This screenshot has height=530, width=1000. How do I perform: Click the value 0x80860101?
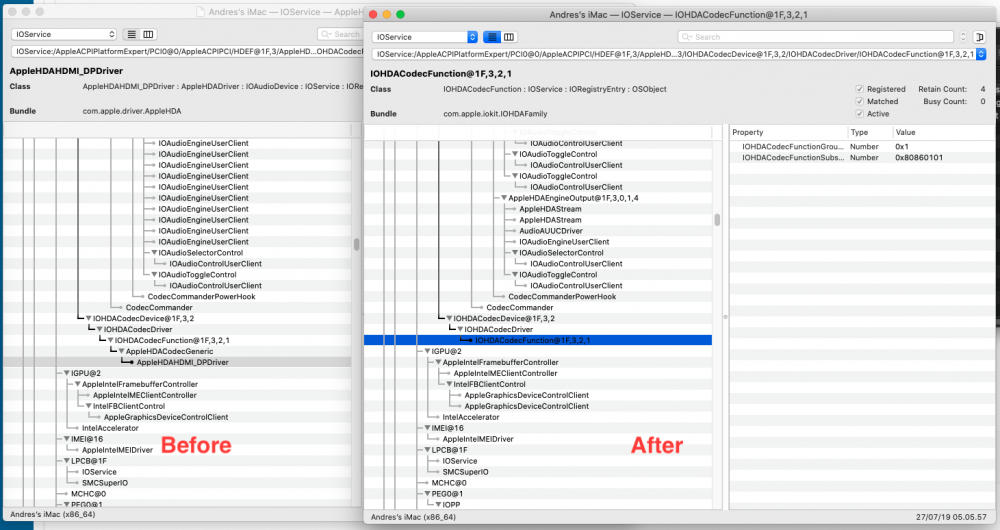pyautogui.click(x=919, y=158)
